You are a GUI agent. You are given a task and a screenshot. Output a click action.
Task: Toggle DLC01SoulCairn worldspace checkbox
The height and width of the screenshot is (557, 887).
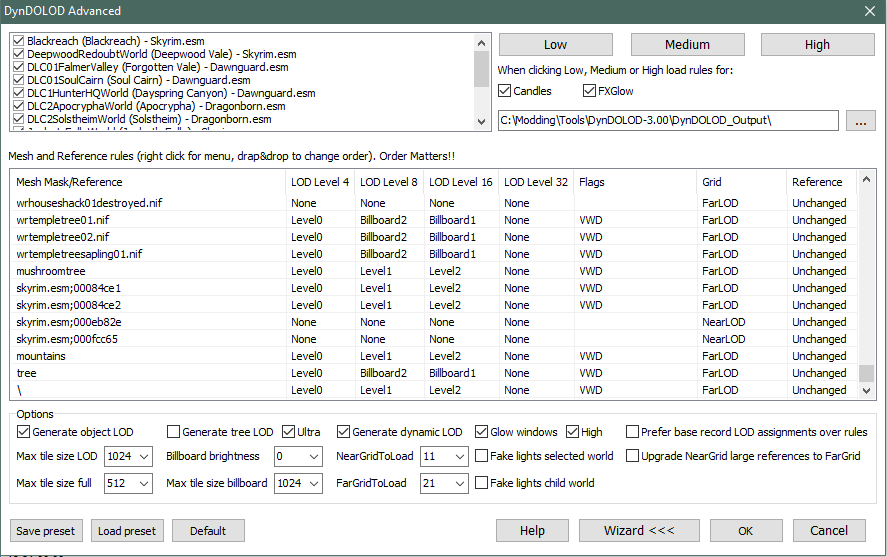tap(18, 80)
